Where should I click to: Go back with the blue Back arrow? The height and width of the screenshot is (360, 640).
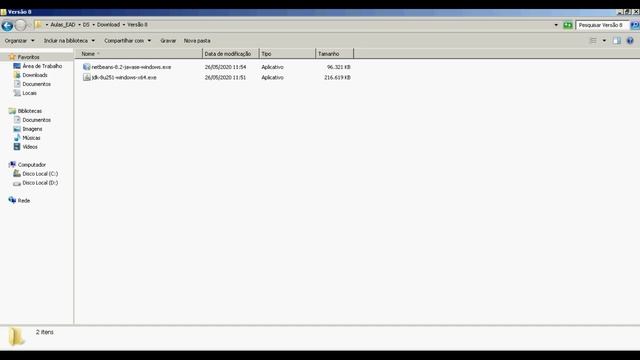click(7, 25)
